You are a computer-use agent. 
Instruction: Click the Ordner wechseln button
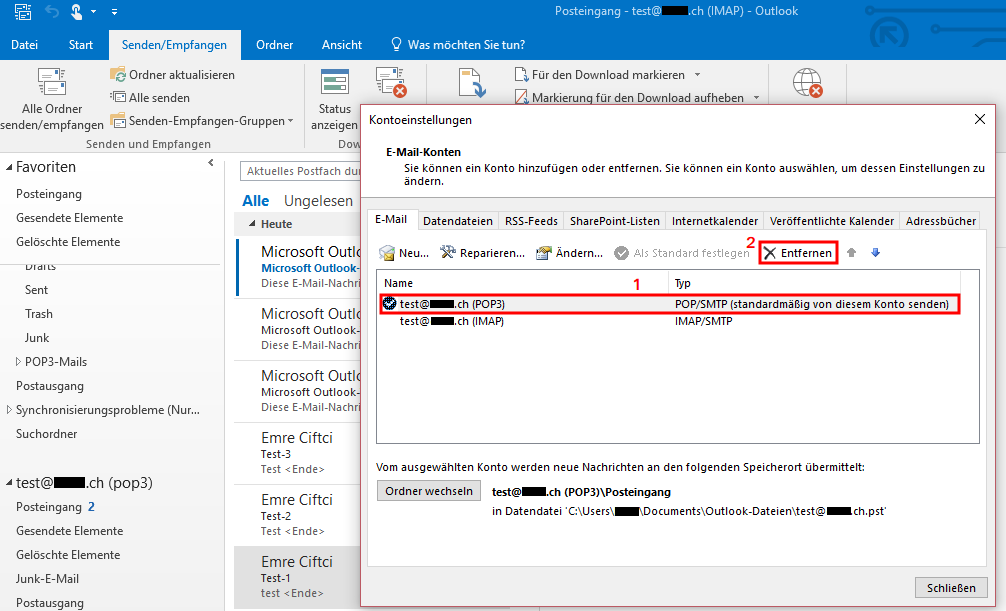click(429, 491)
